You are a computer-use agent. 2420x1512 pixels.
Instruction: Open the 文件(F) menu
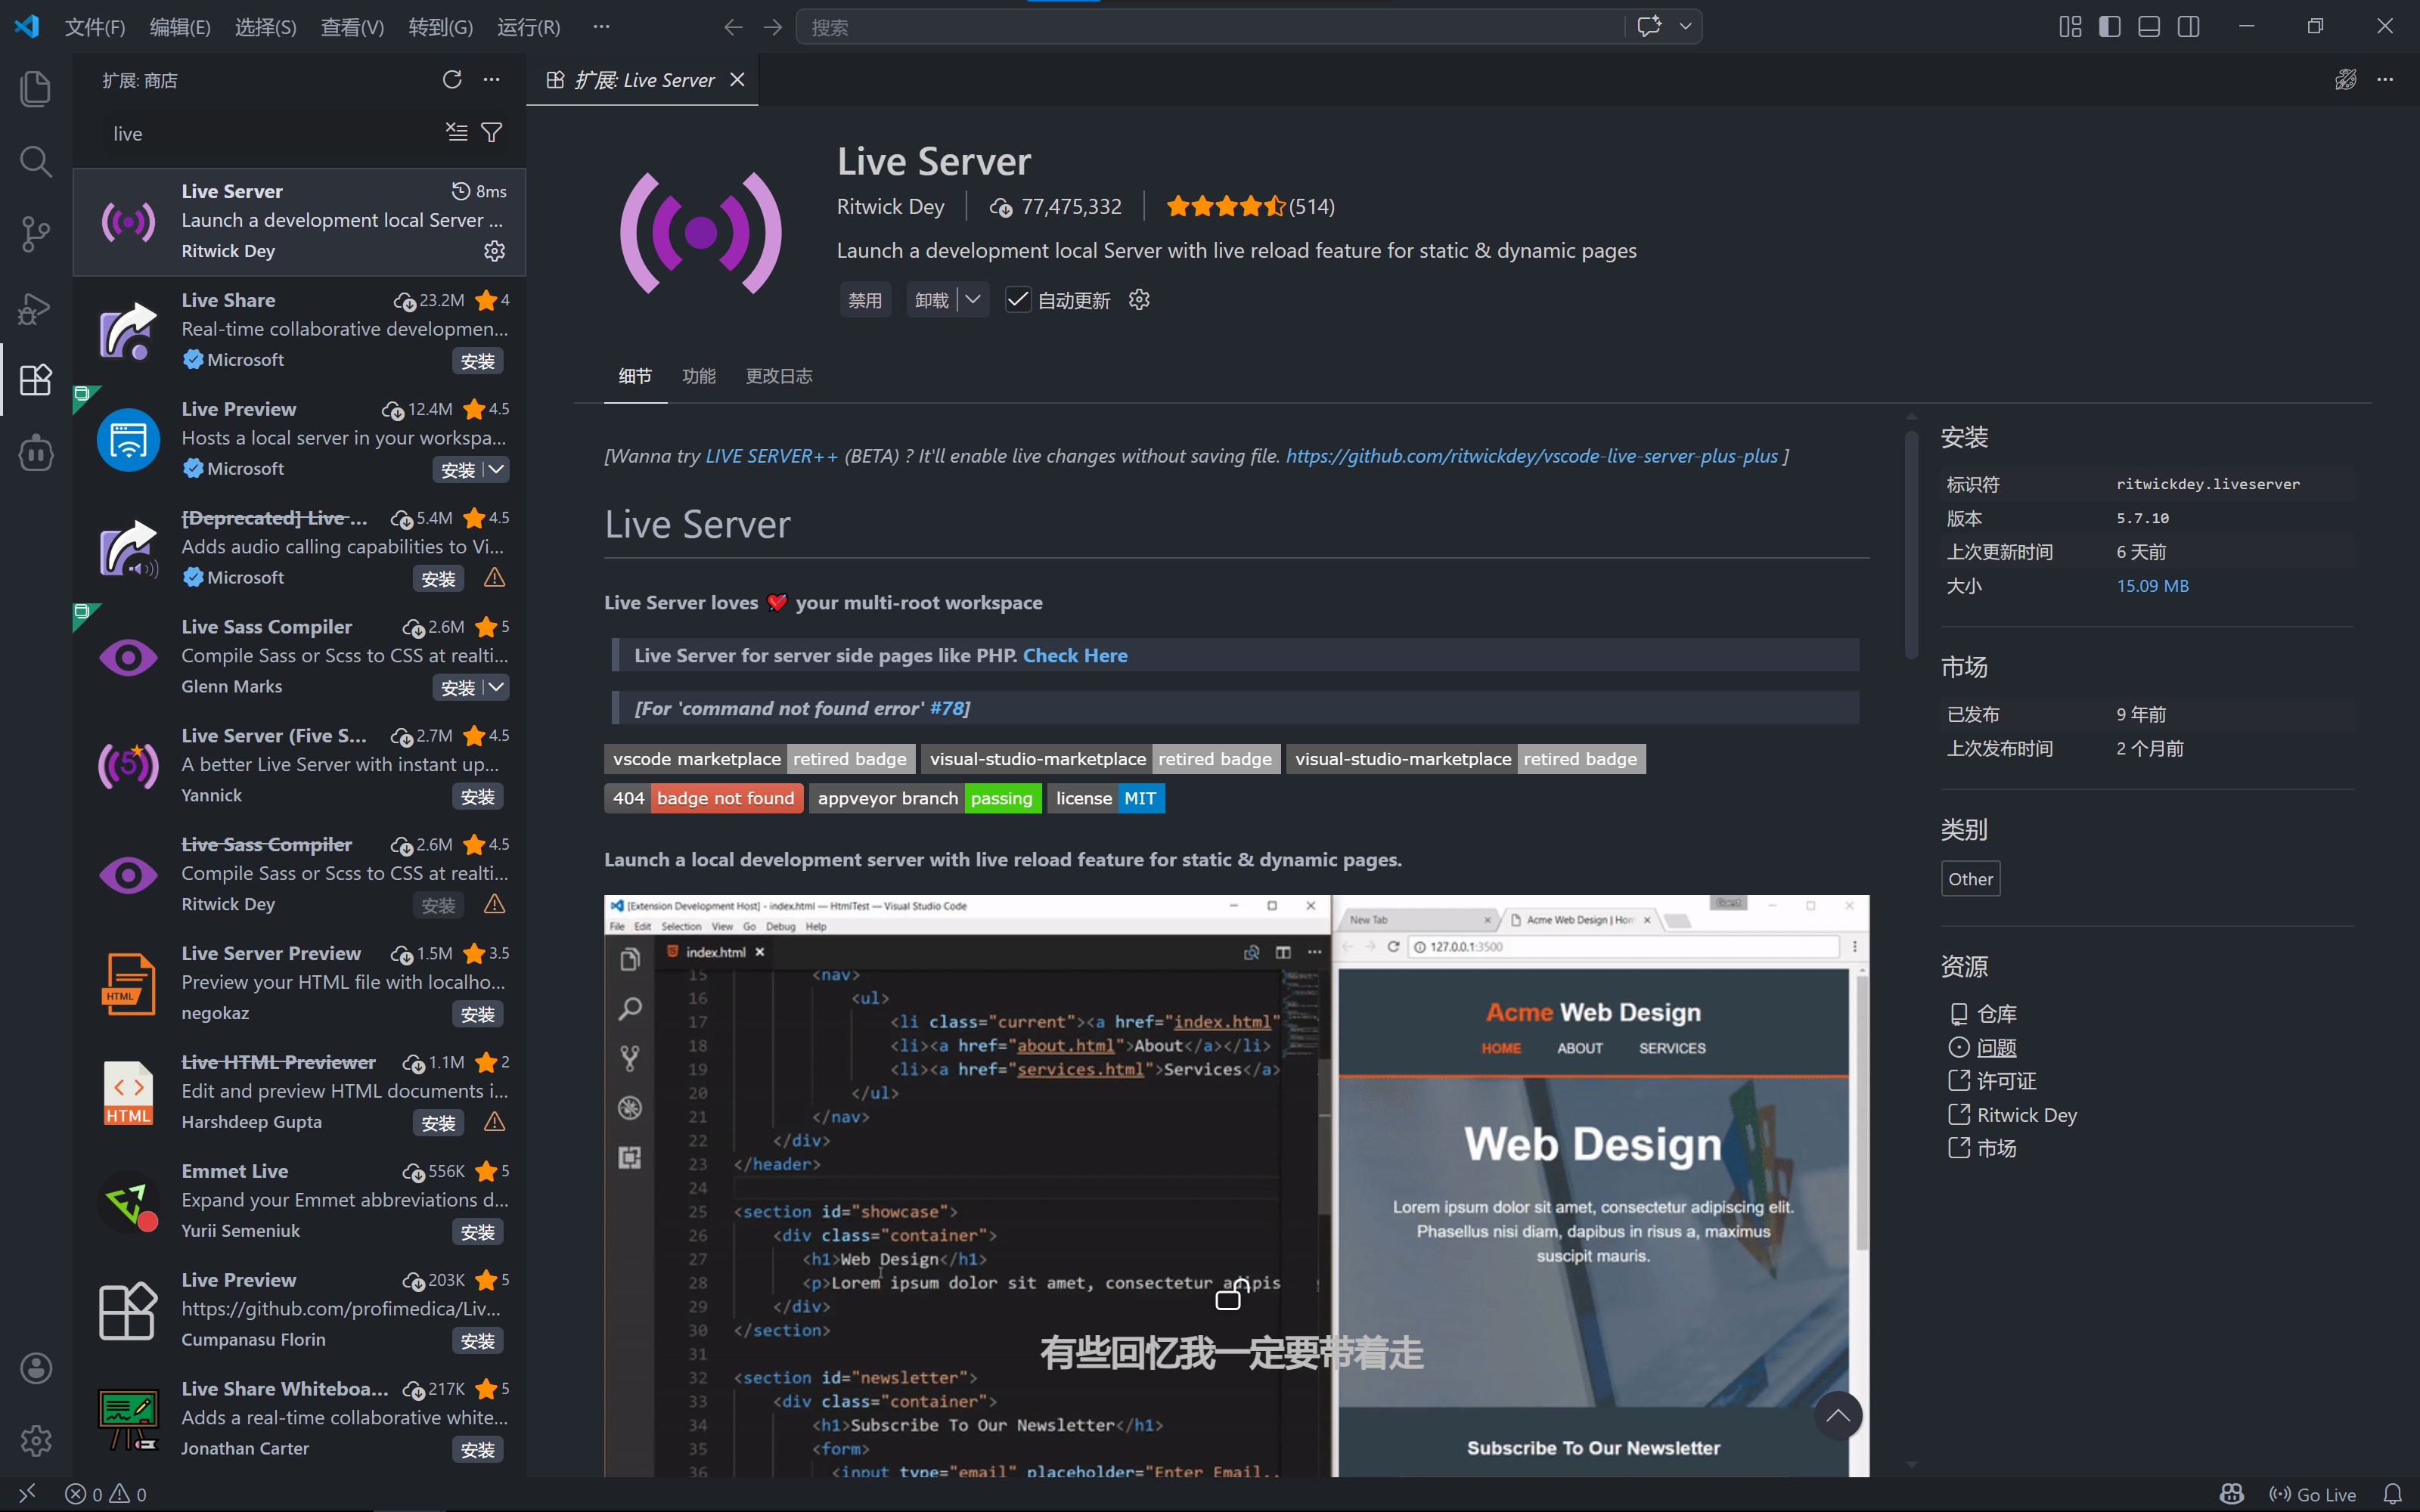coord(95,27)
